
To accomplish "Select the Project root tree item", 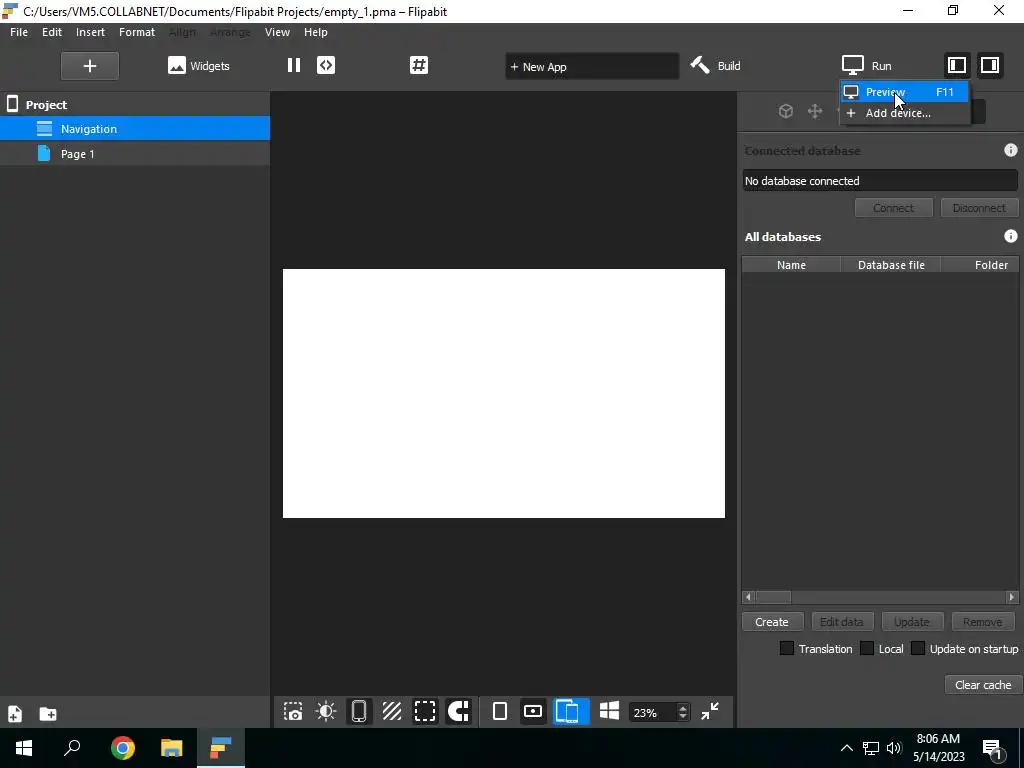I will (x=135, y=104).
